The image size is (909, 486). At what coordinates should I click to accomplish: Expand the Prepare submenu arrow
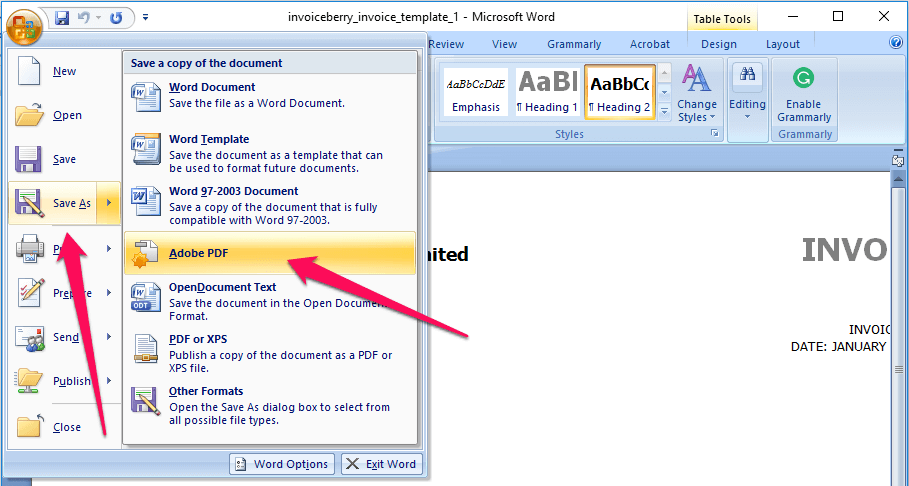tap(109, 293)
